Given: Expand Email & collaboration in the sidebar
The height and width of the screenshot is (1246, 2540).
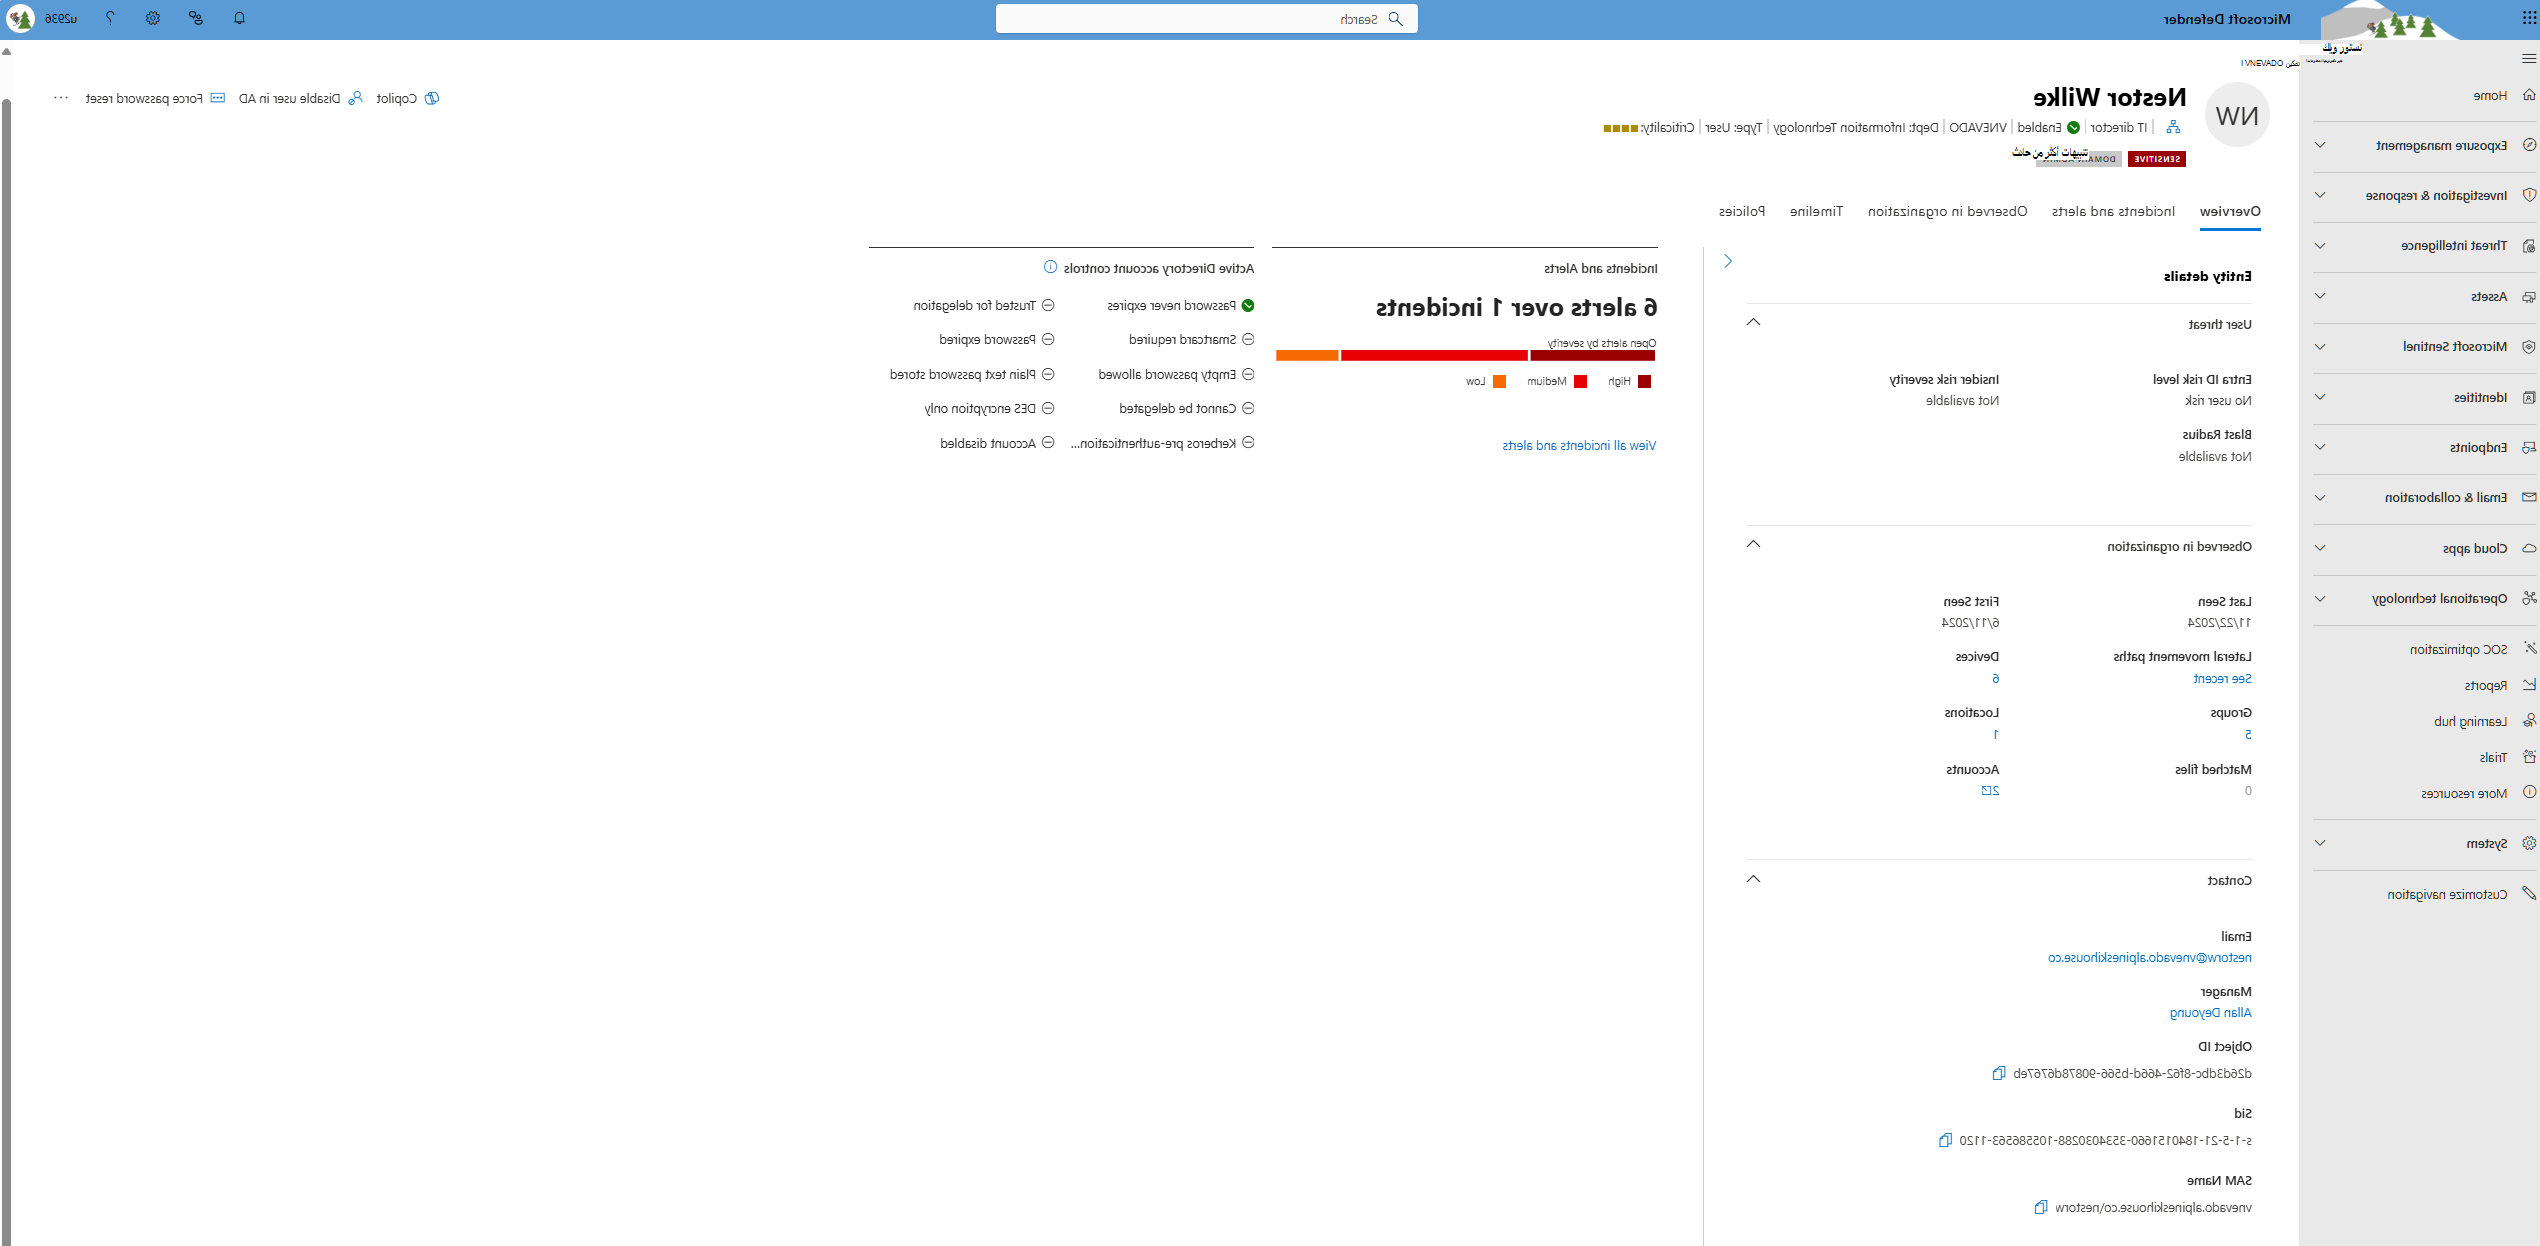Looking at the screenshot, I should (x=2320, y=497).
